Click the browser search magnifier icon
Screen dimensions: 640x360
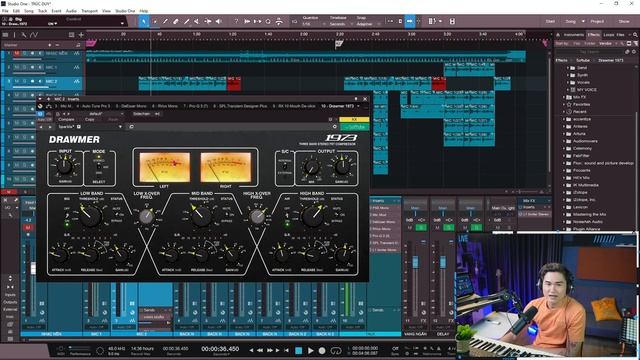(x=636, y=35)
